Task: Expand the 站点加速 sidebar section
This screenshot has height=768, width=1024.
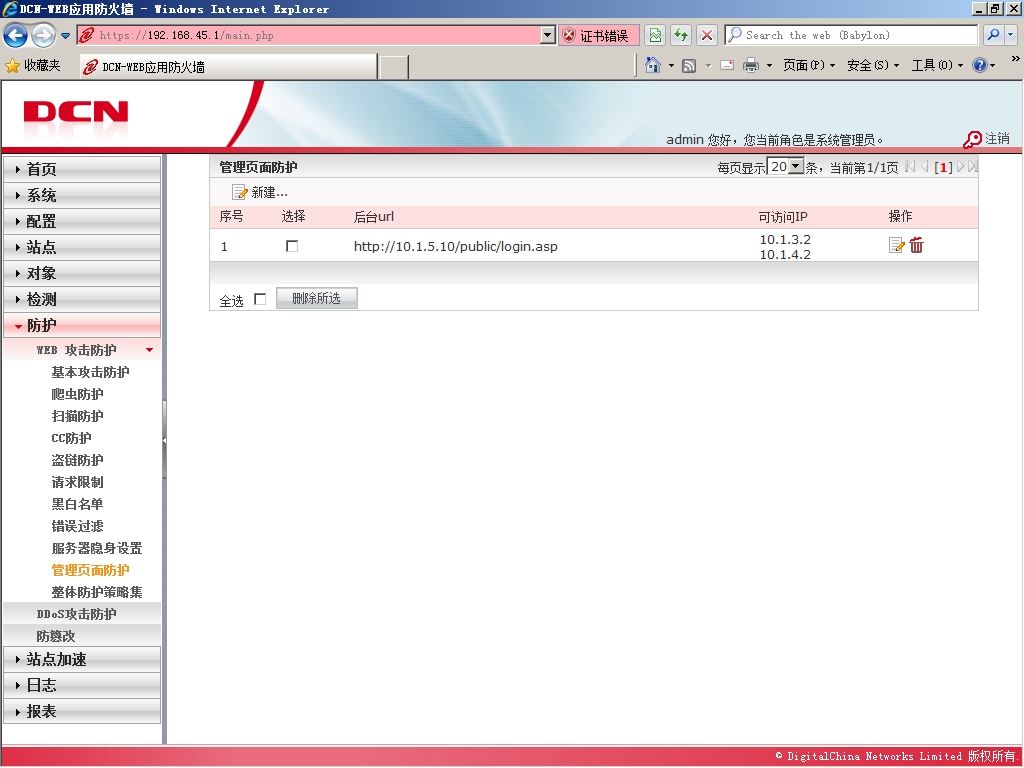Action: pyautogui.click(x=82, y=660)
